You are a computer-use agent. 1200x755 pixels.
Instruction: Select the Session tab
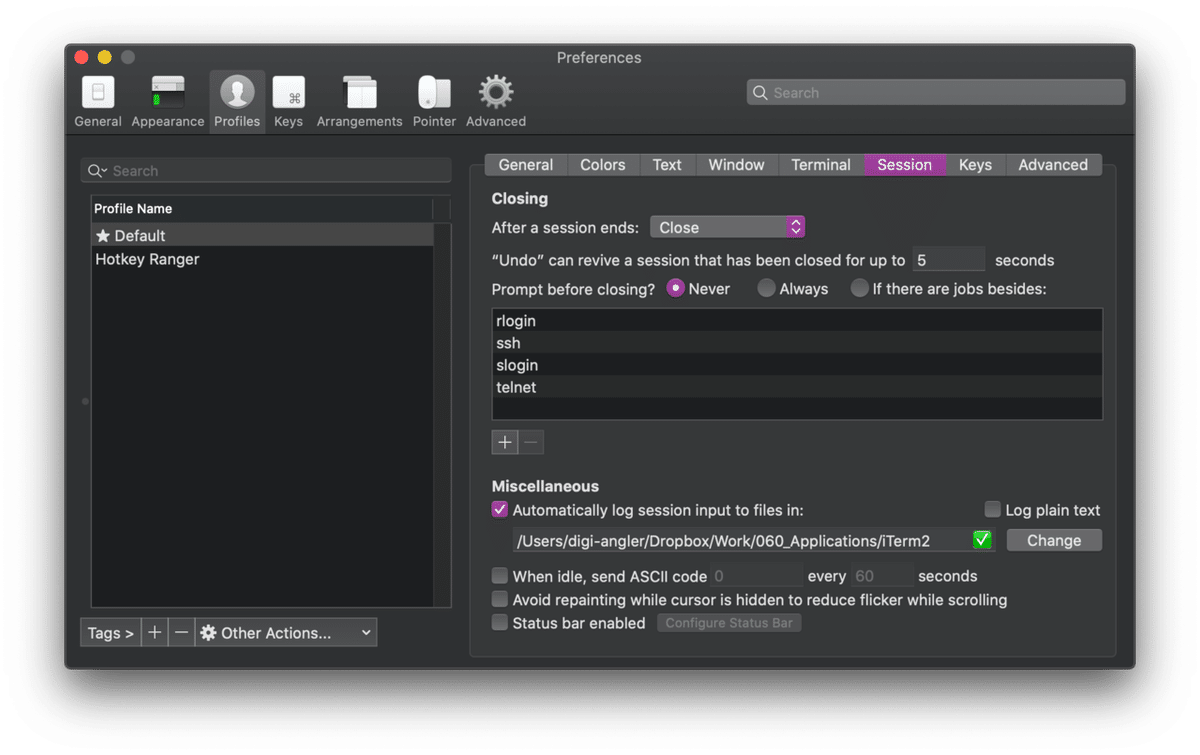pos(905,165)
